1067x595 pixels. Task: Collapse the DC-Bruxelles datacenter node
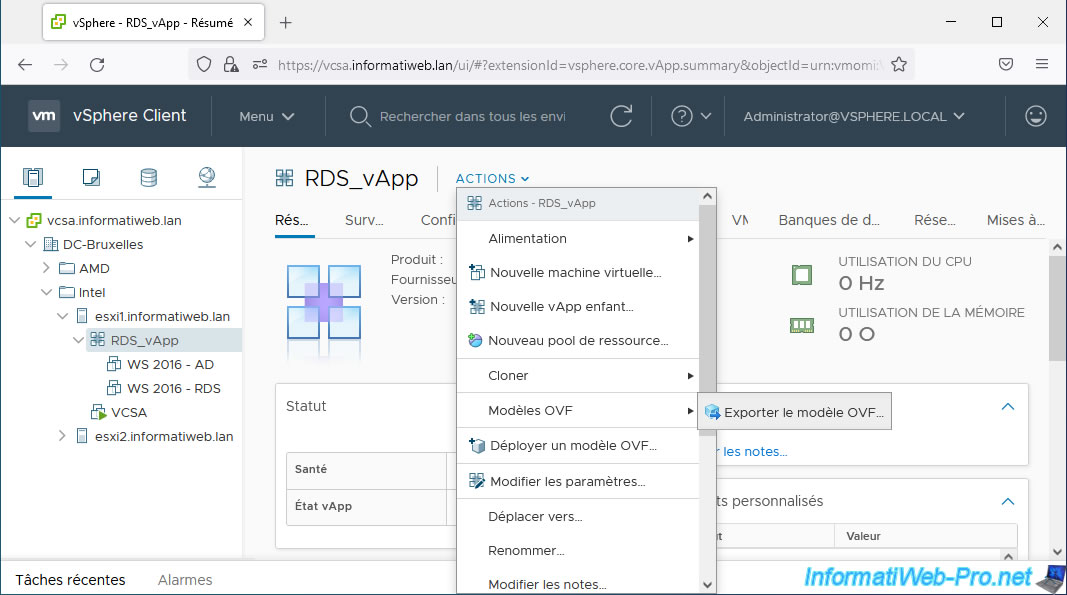31,244
